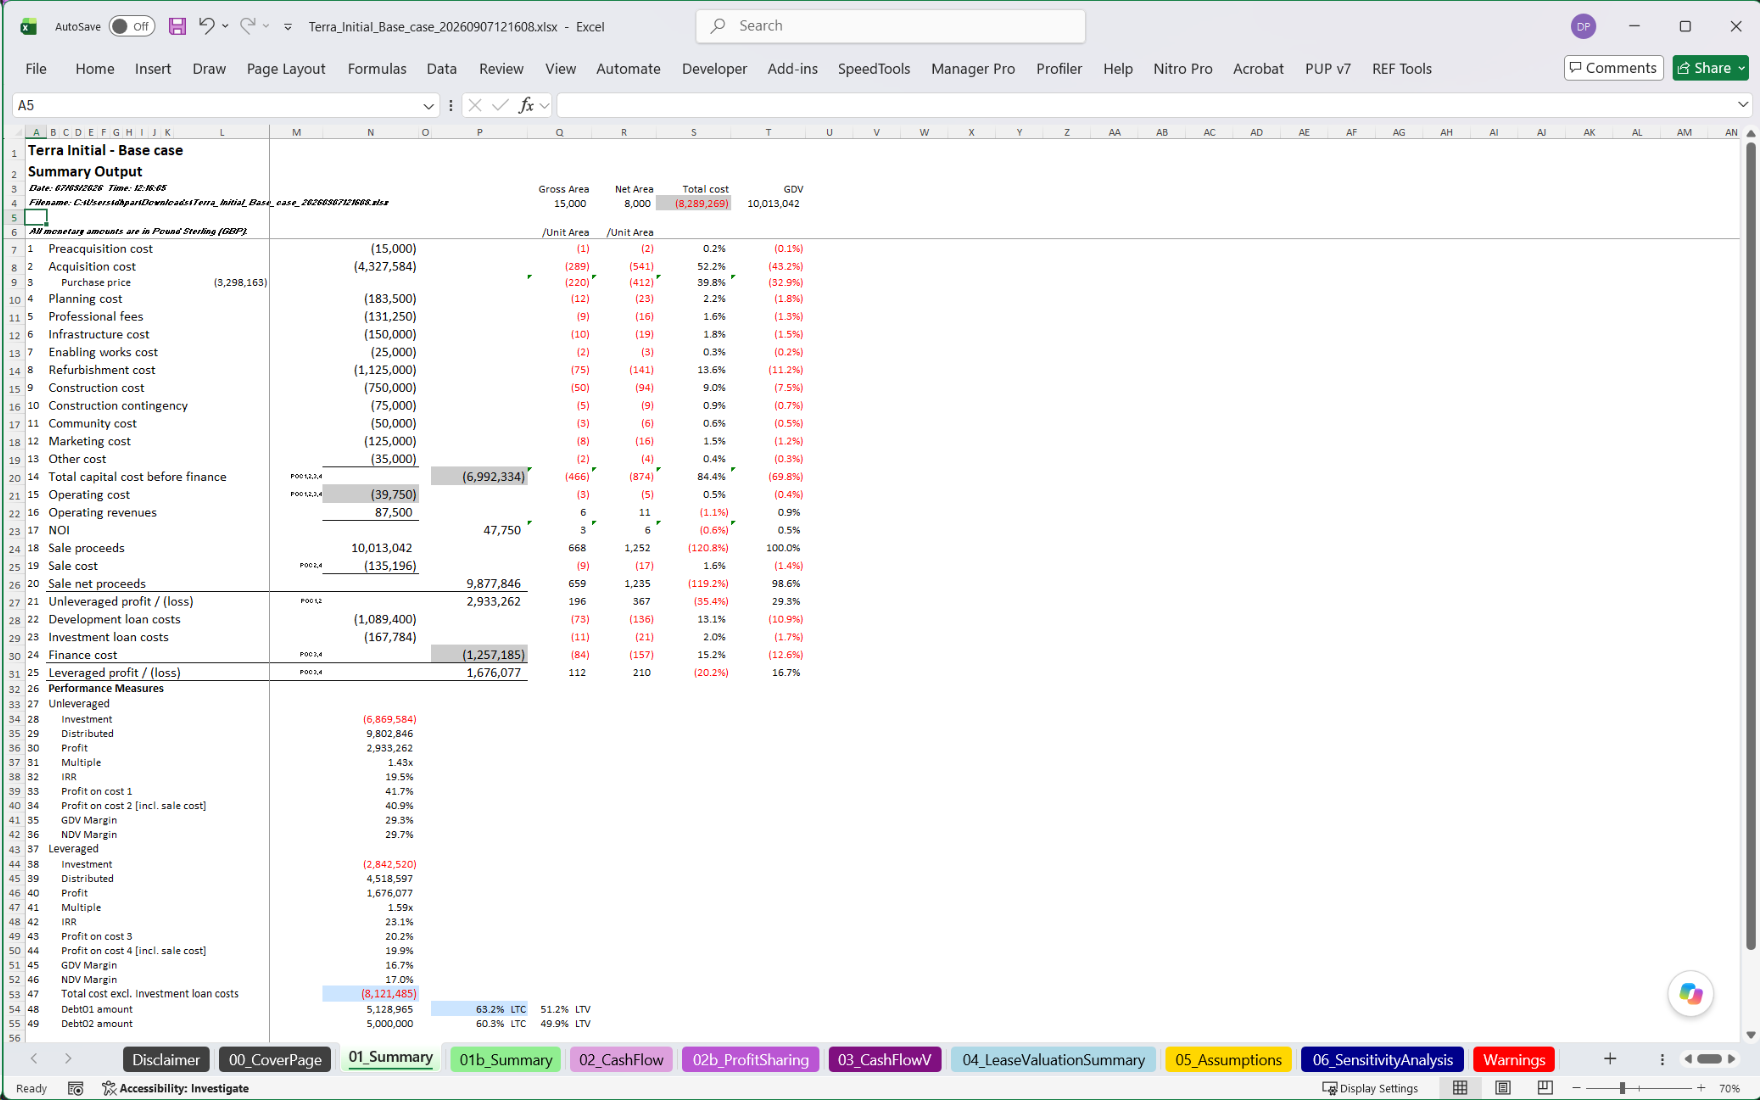Screen dimensions: 1760x1100
Task: Go to next sheet tabs arrow
Action: [68, 1059]
